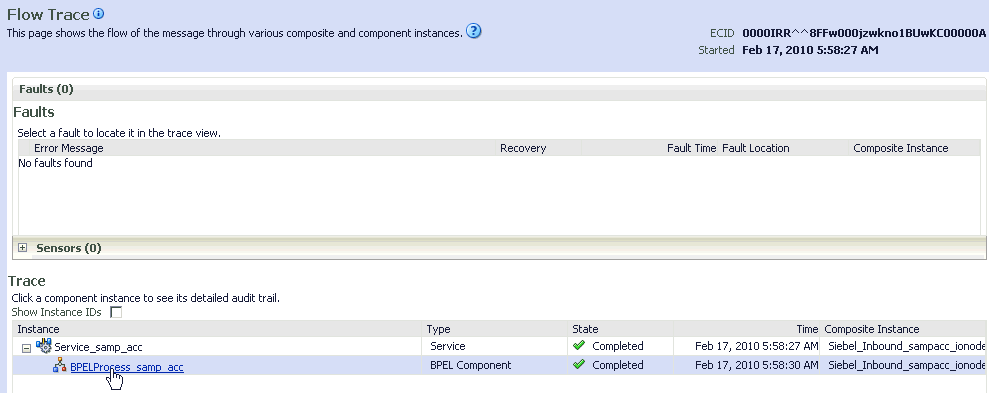989x393 pixels.
Task: Click the Started date value in header
Action: [x=810, y=50]
